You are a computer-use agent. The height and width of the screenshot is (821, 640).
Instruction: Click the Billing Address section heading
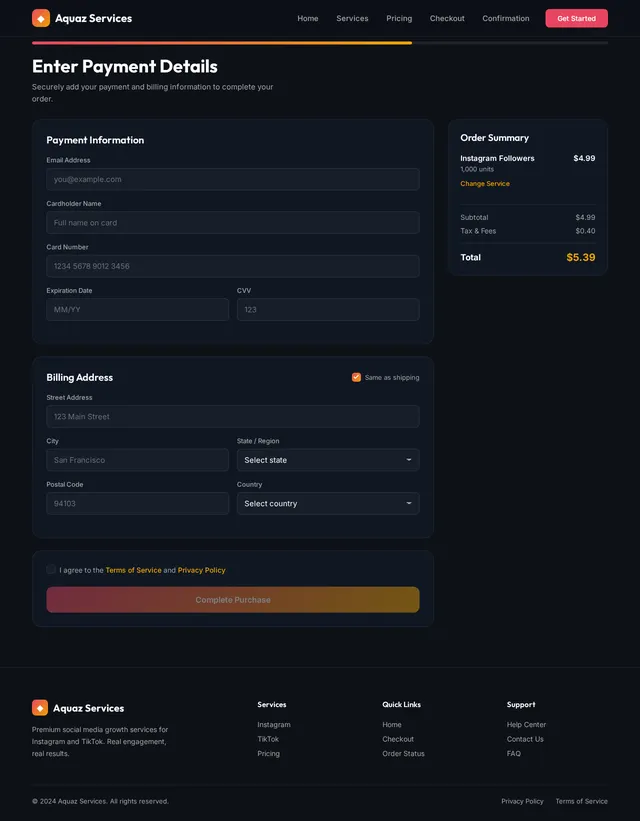pos(80,378)
